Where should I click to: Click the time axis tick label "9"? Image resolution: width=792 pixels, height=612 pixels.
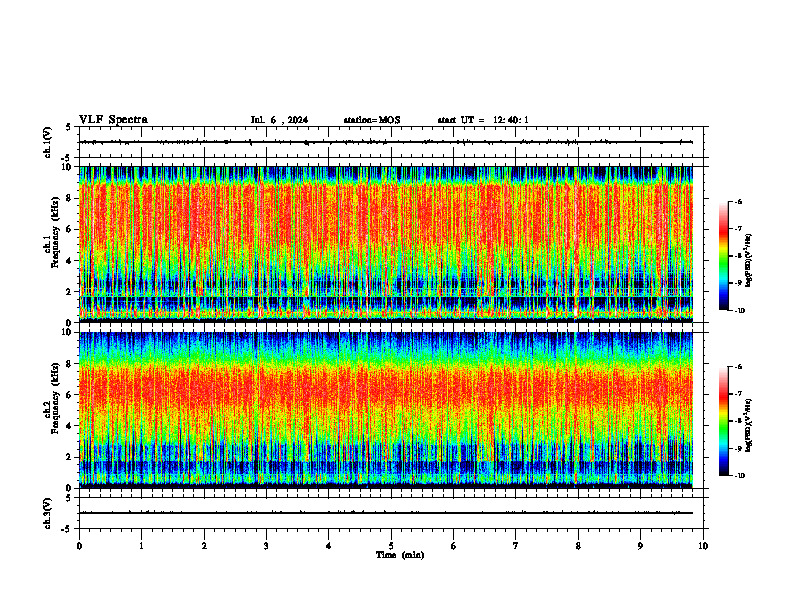(640, 546)
